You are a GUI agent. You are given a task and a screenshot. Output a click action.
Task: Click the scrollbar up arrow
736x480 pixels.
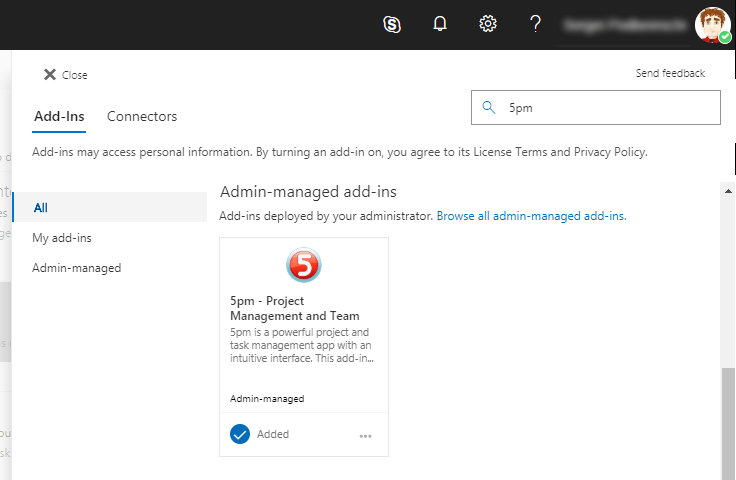(727, 188)
